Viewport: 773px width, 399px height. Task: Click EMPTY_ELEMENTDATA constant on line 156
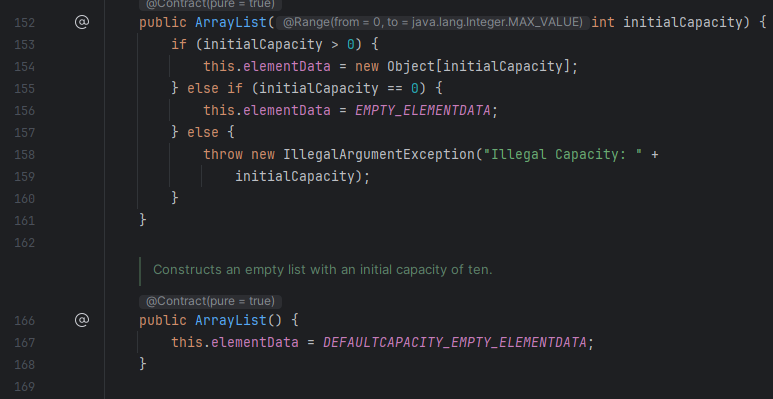[x=423, y=110]
